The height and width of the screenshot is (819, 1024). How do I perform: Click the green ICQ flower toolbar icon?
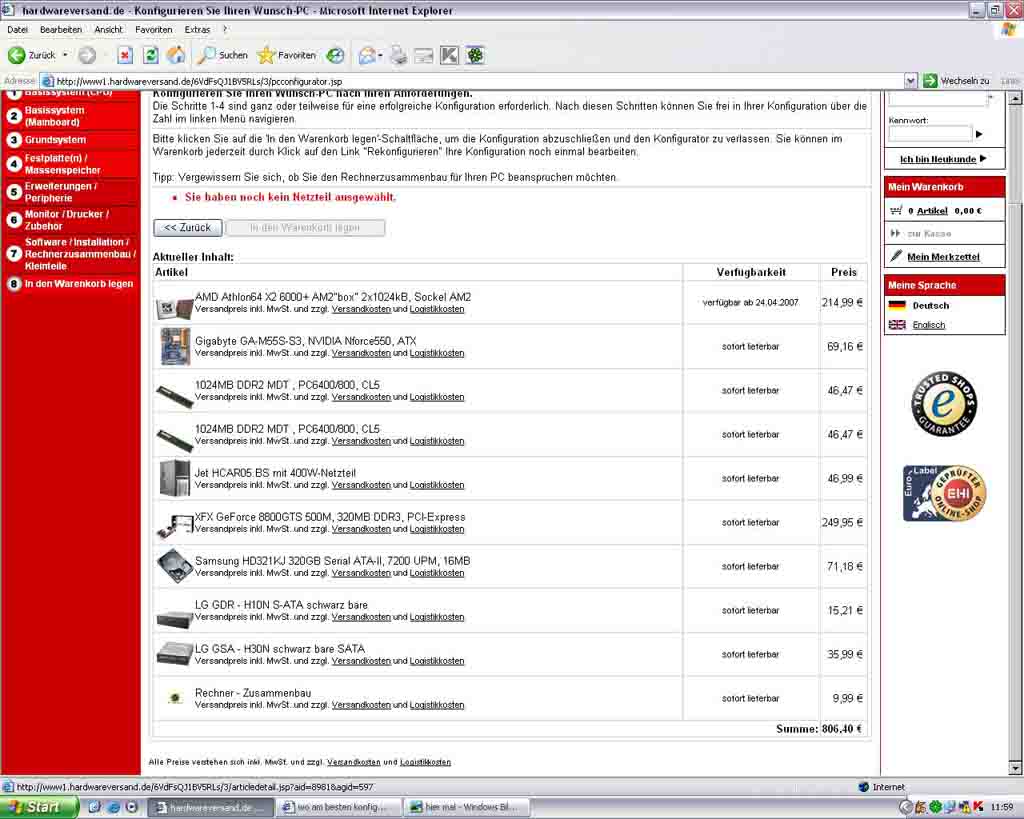[475, 56]
